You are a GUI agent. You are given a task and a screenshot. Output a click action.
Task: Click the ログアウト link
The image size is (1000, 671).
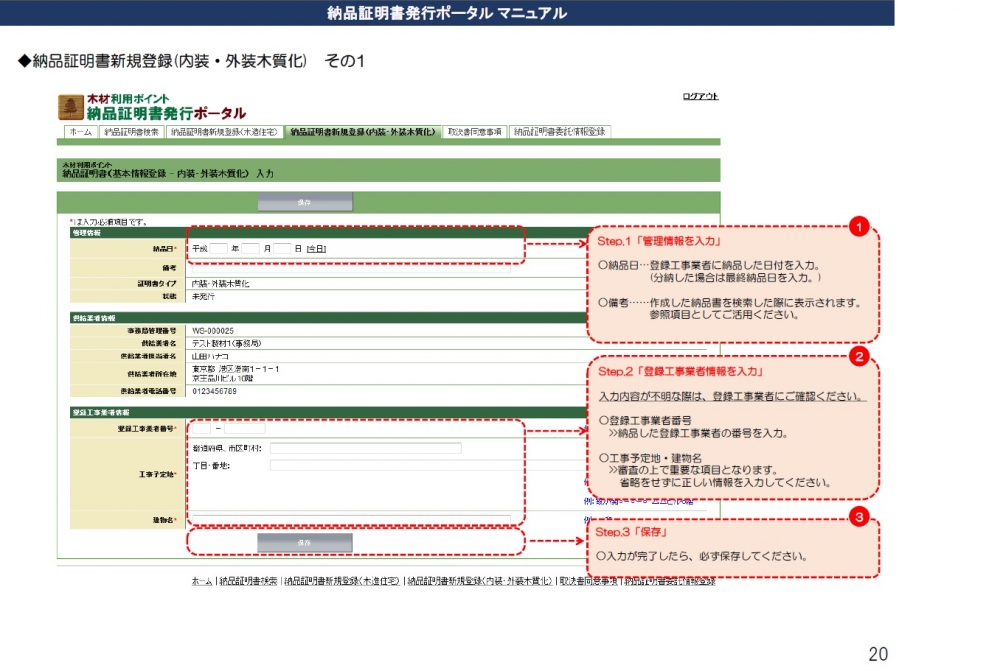[x=700, y=96]
